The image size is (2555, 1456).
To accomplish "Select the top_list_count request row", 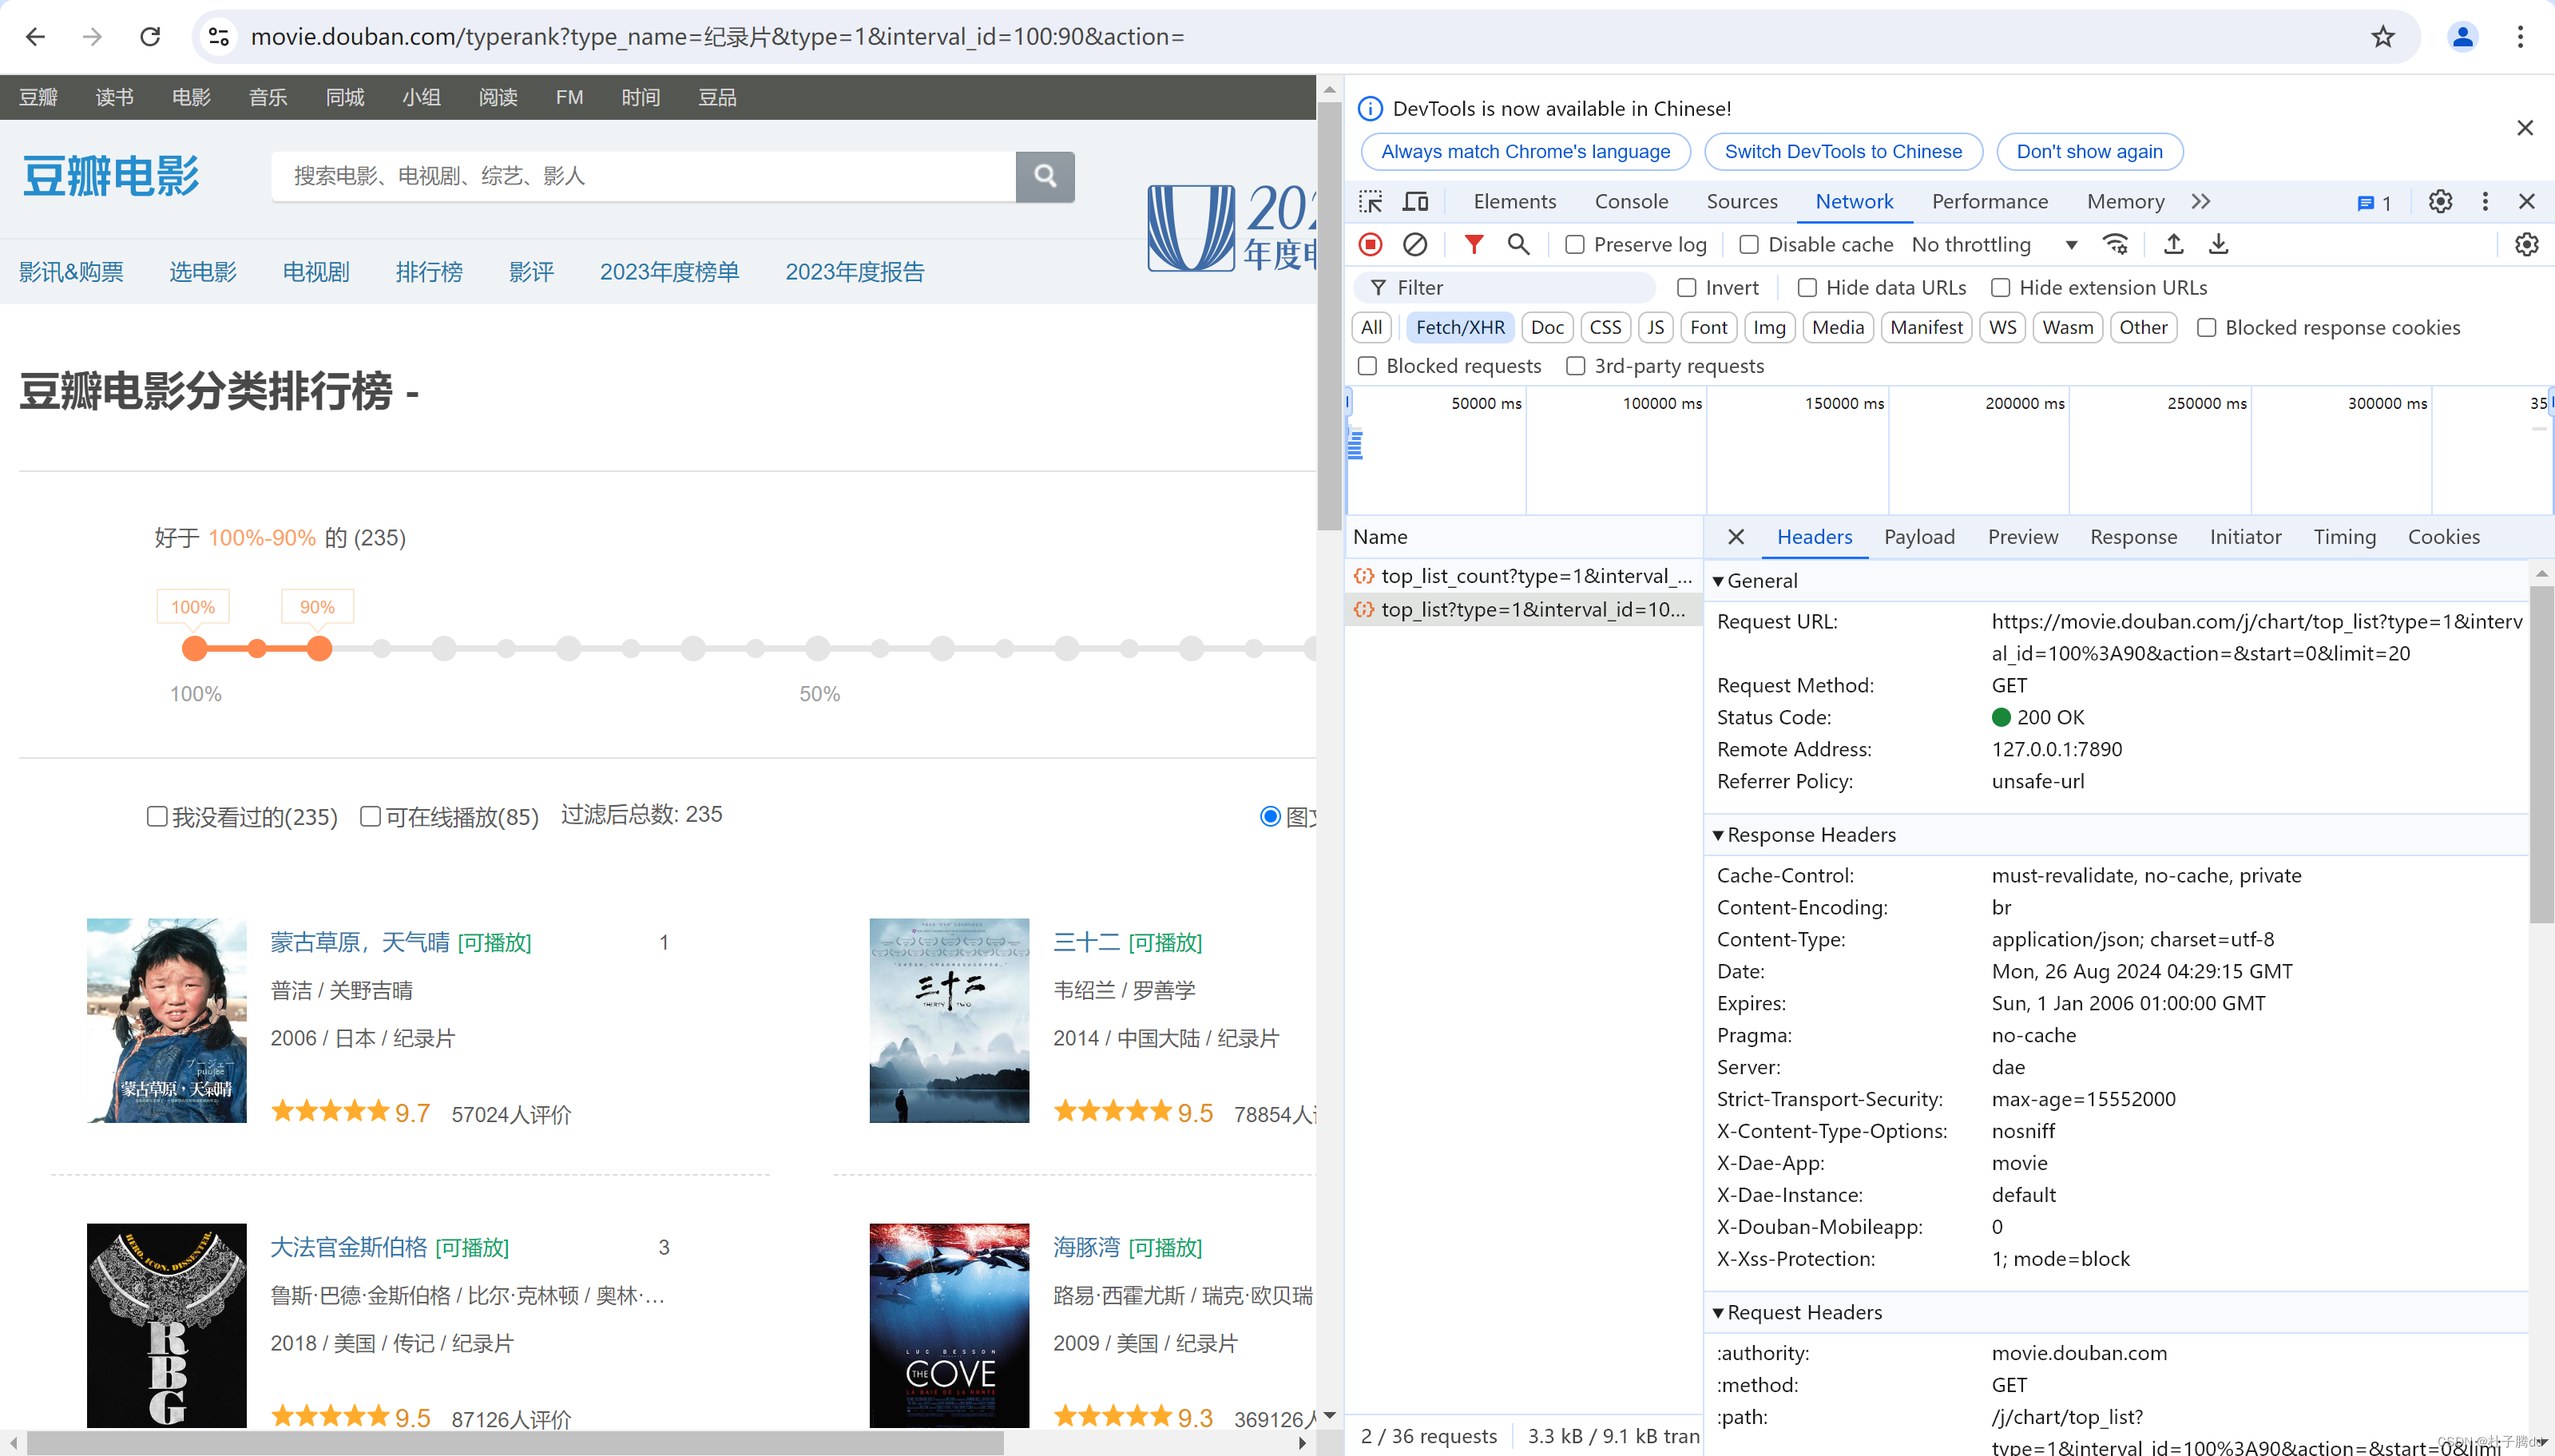I will tap(1523, 576).
